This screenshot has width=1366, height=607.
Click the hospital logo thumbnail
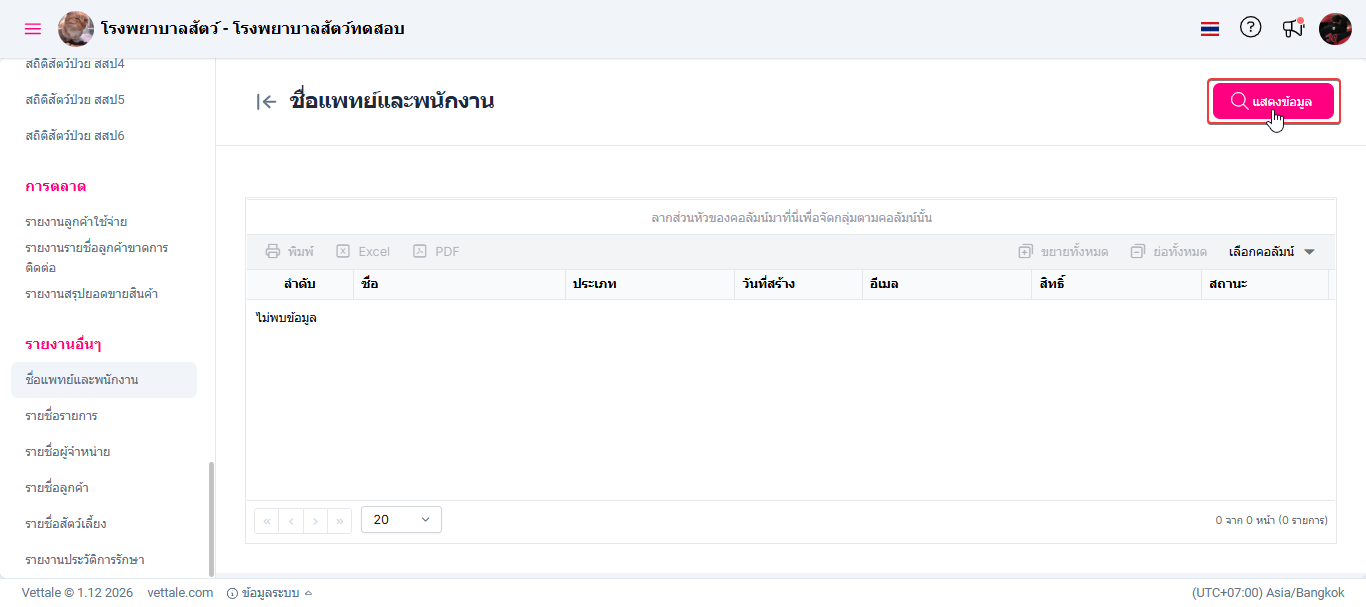tap(76, 29)
